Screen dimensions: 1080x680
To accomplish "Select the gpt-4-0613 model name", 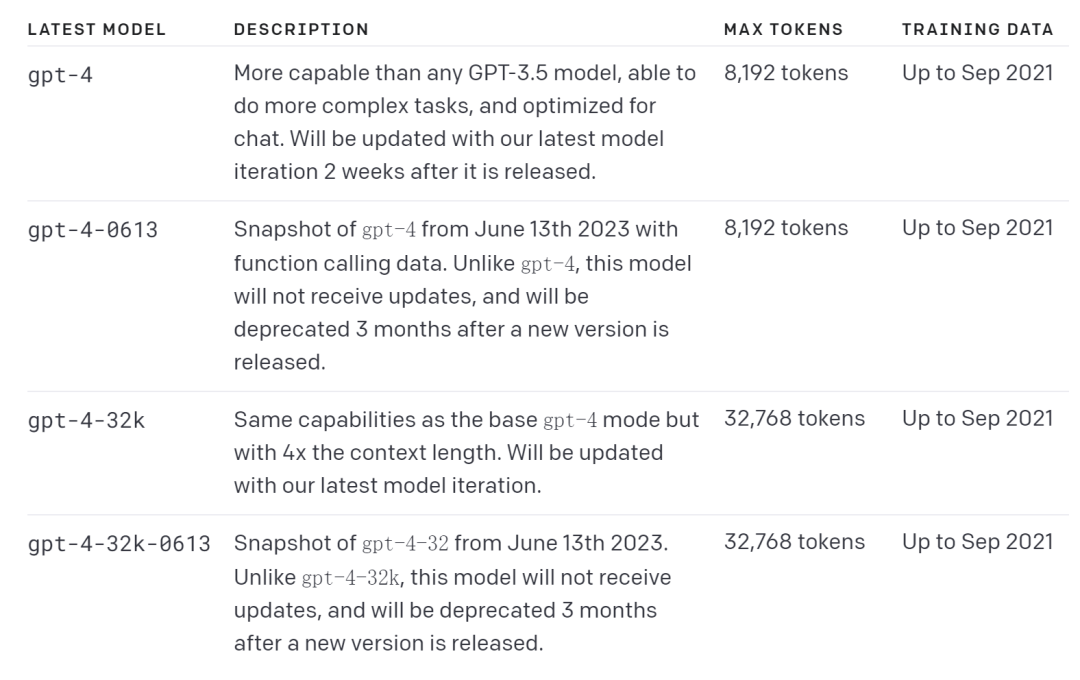I will 93,229.
